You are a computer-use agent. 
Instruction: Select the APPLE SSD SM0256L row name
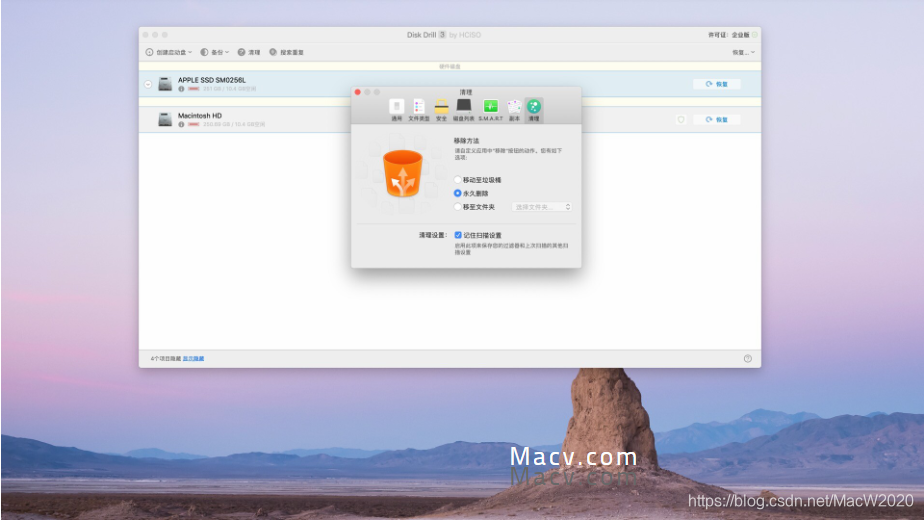pyautogui.click(x=212, y=80)
